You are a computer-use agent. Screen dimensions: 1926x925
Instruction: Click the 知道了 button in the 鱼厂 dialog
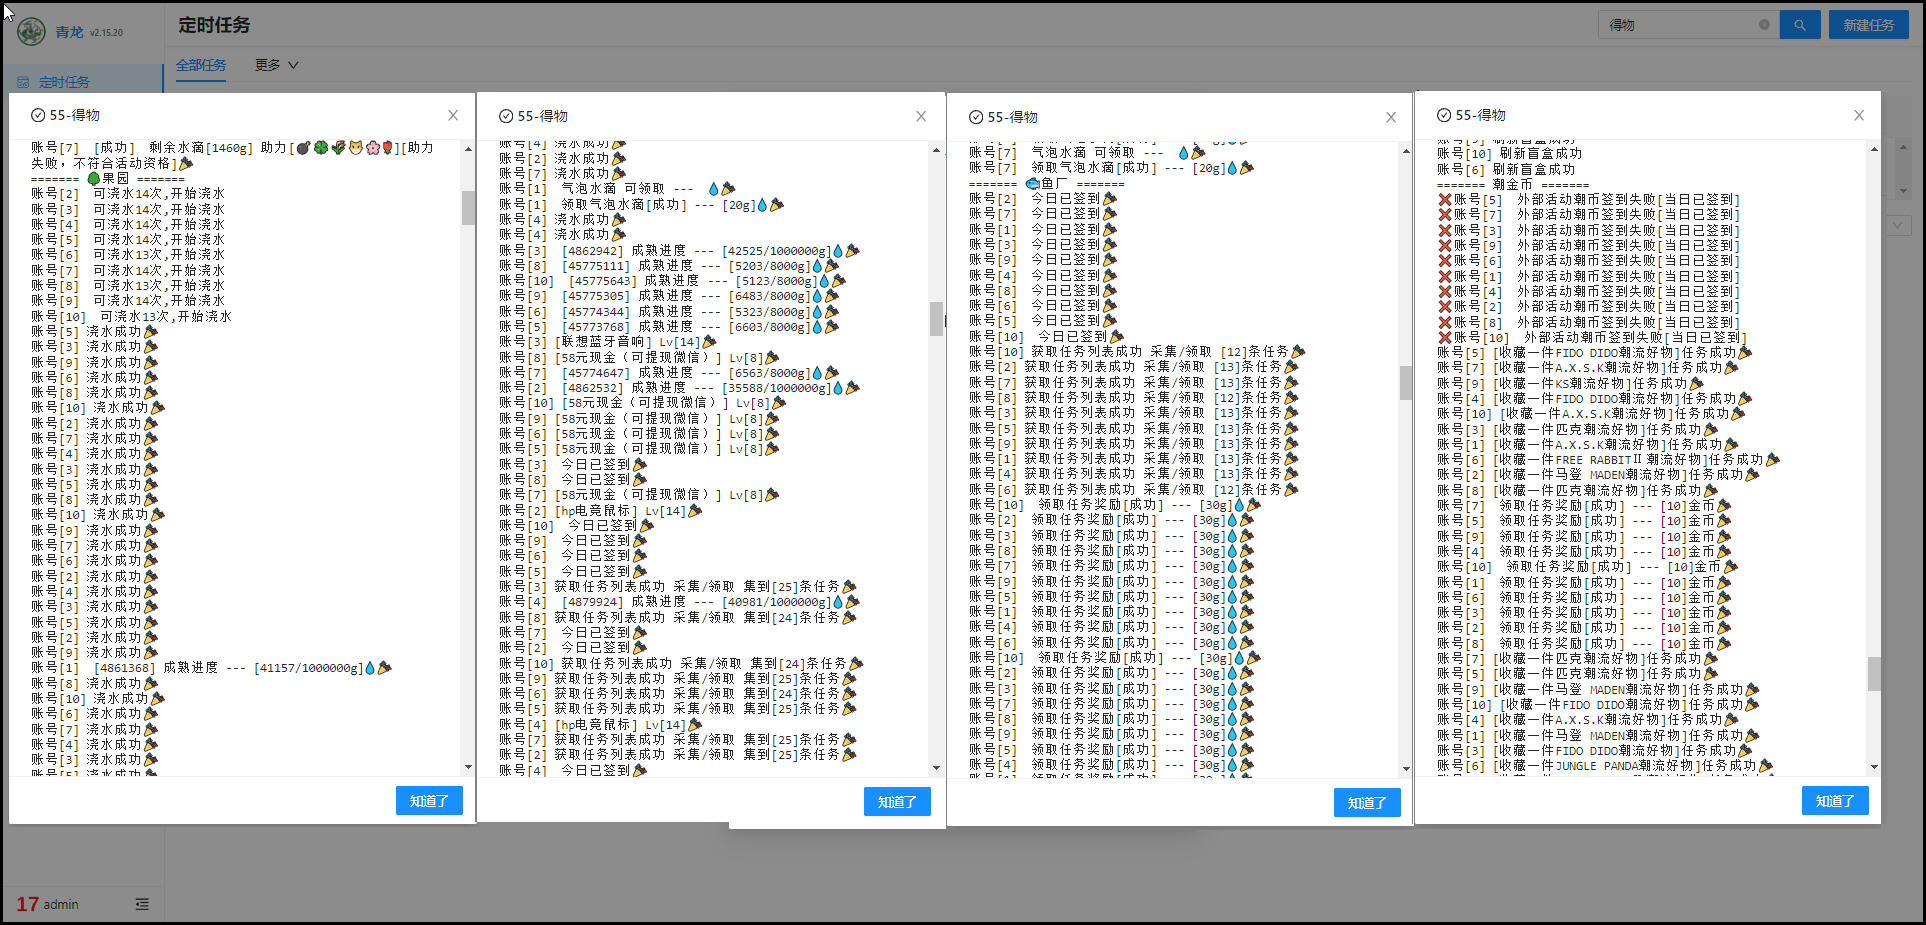(x=1367, y=803)
